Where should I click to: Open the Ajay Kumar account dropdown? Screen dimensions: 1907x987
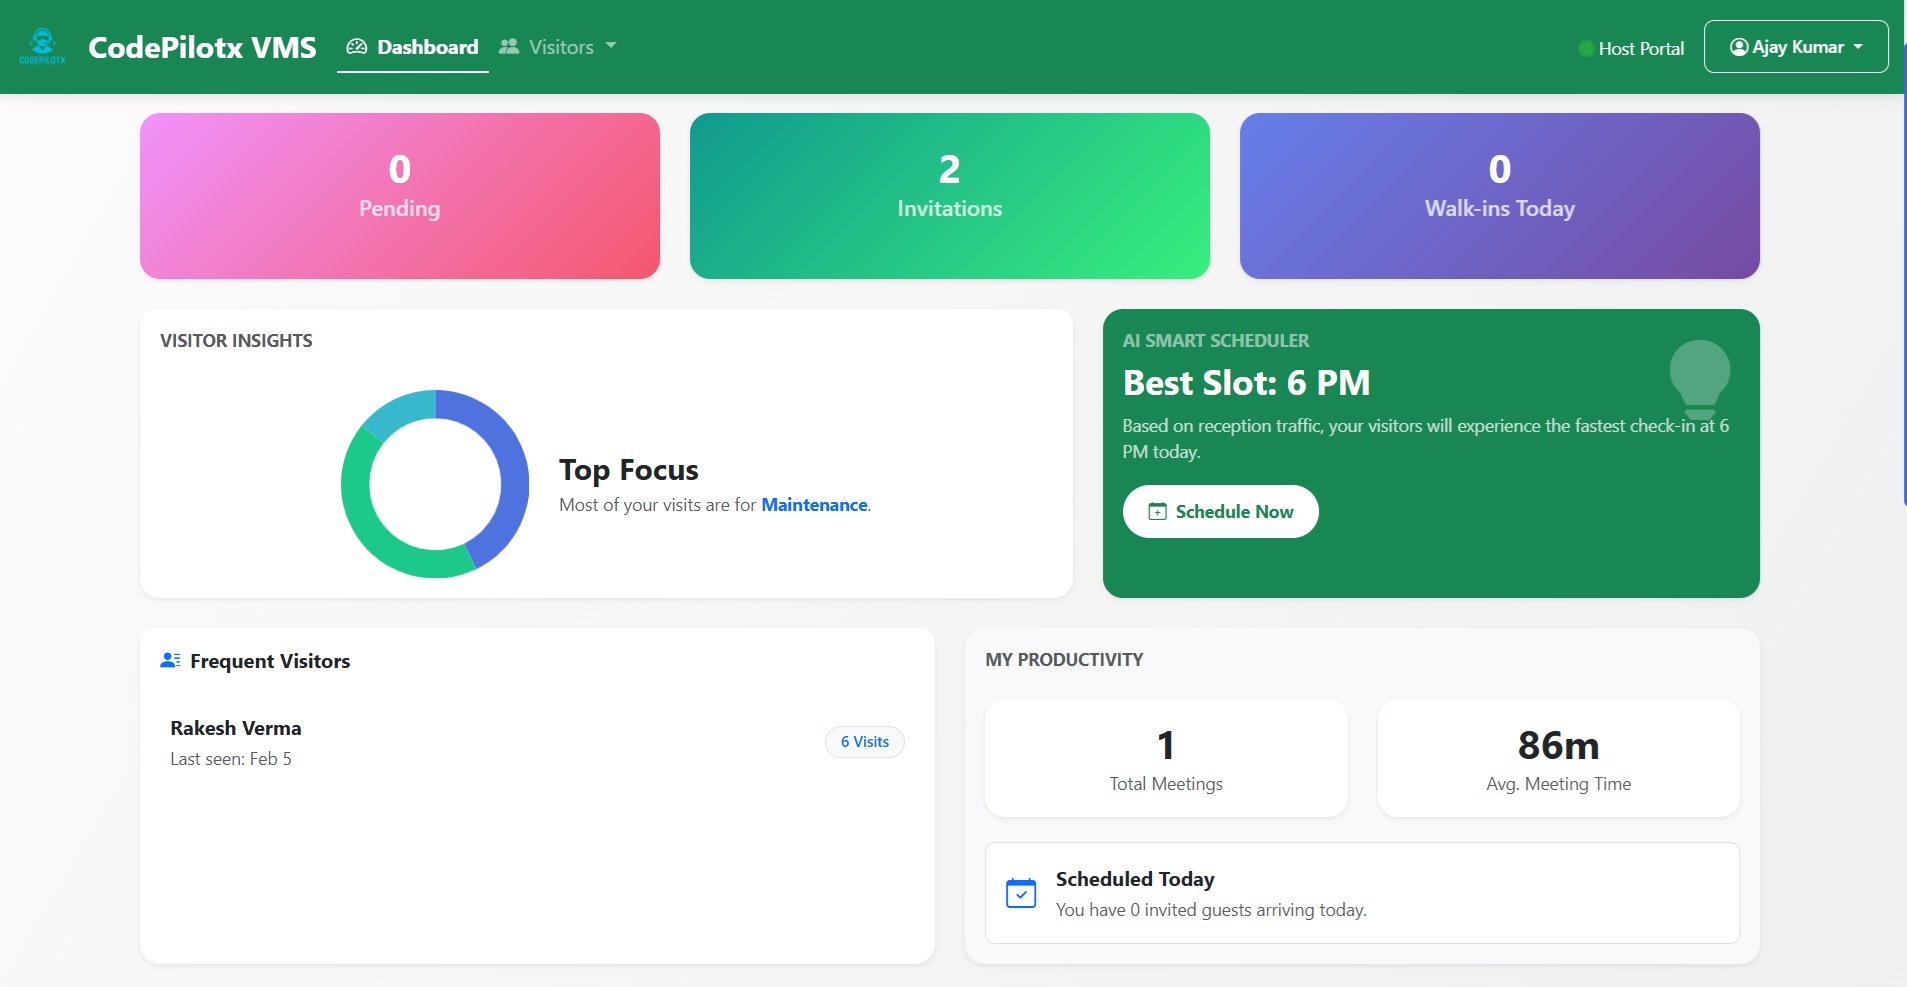pos(1794,46)
